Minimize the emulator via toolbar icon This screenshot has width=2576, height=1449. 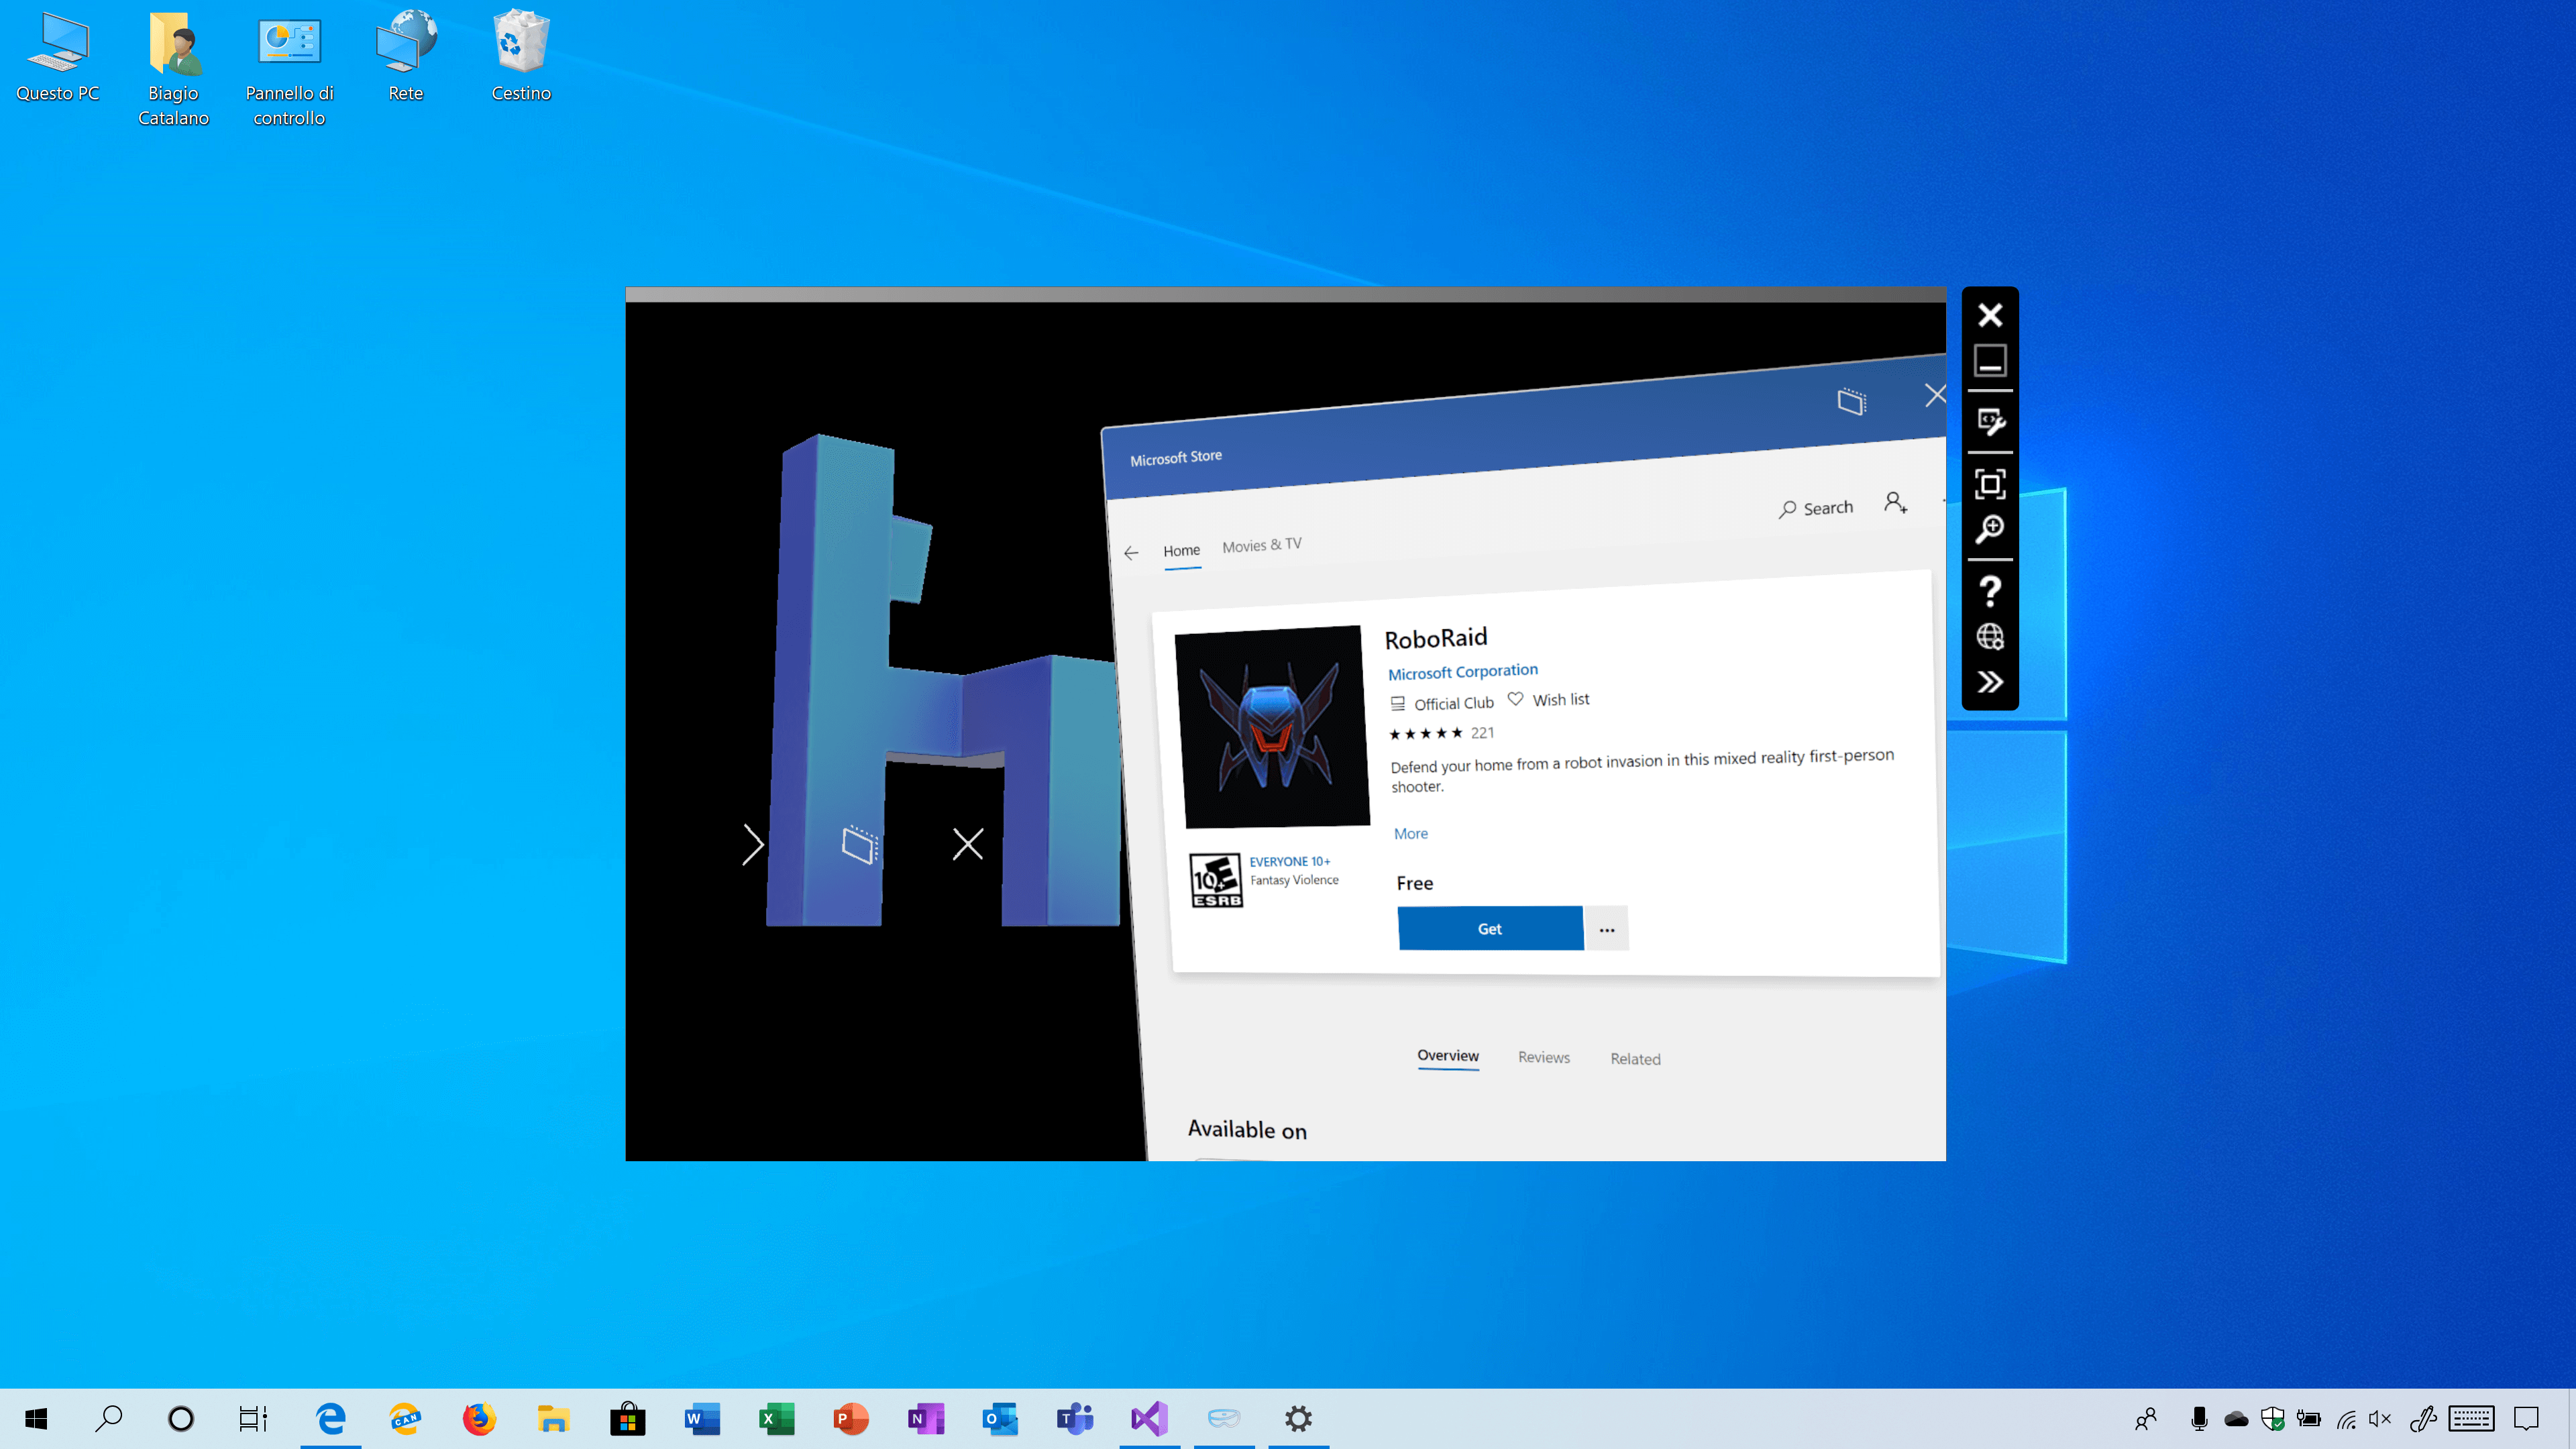(1990, 360)
